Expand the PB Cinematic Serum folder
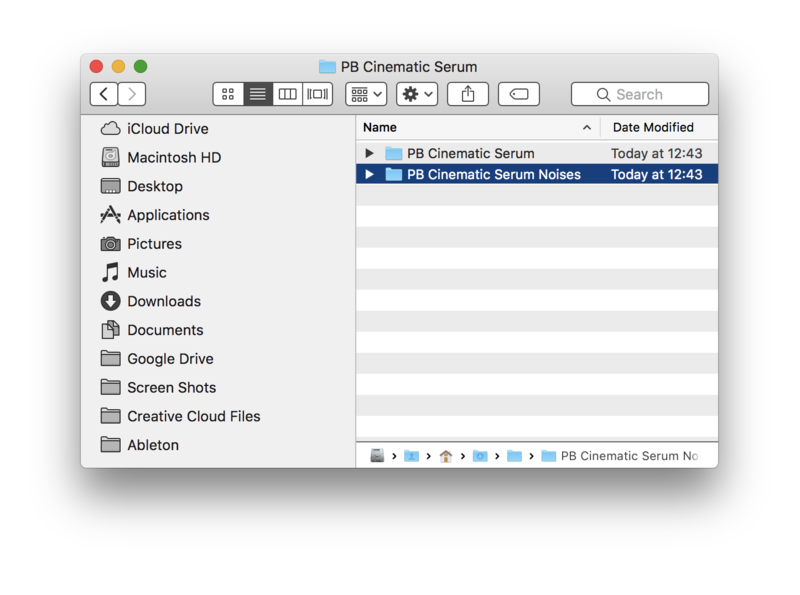The width and height of the screenshot is (800, 595). click(369, 153)
